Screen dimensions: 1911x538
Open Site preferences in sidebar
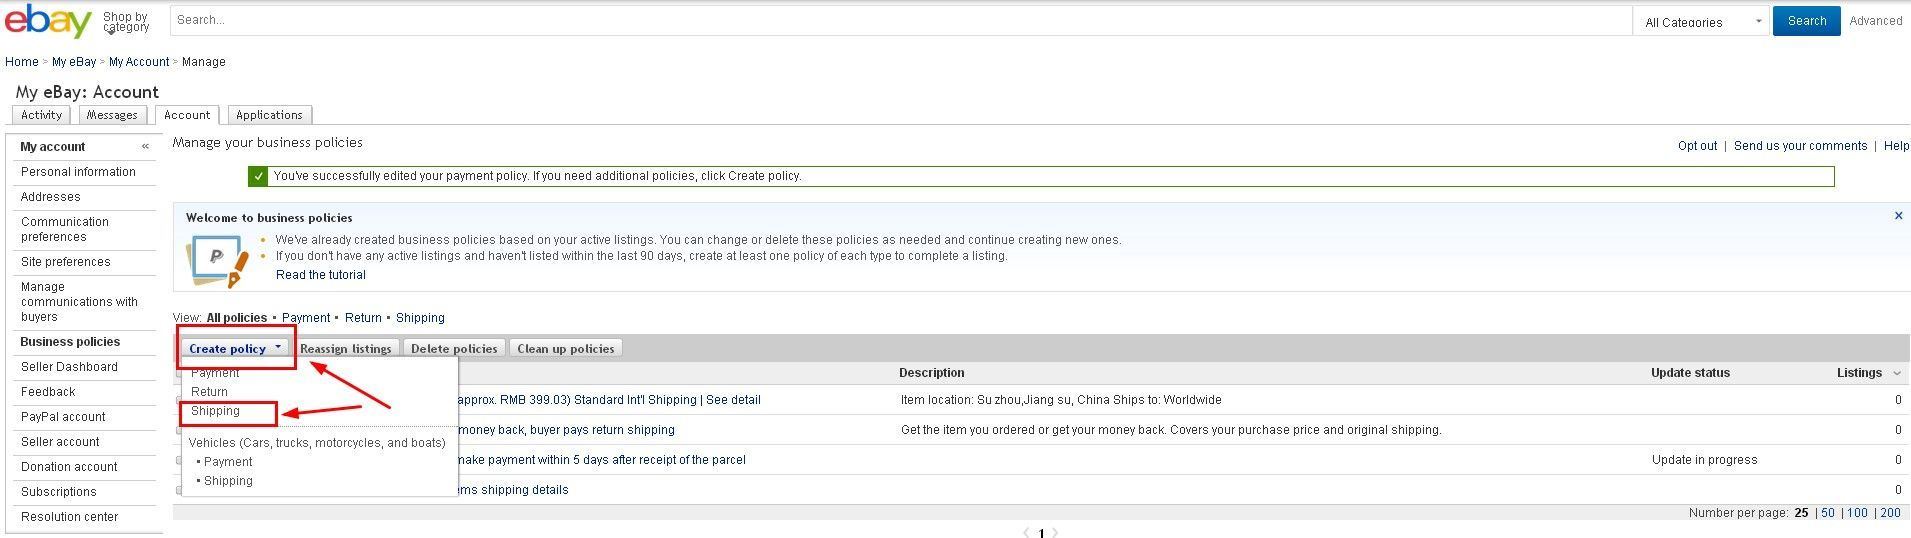pos(66,262)
